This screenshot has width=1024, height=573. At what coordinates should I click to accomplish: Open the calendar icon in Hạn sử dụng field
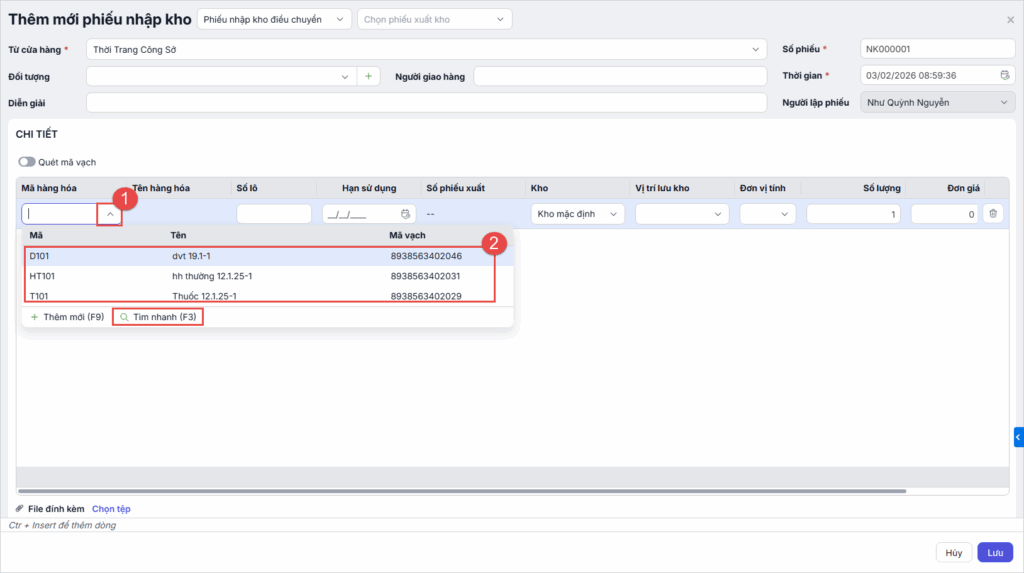(405, 214)
